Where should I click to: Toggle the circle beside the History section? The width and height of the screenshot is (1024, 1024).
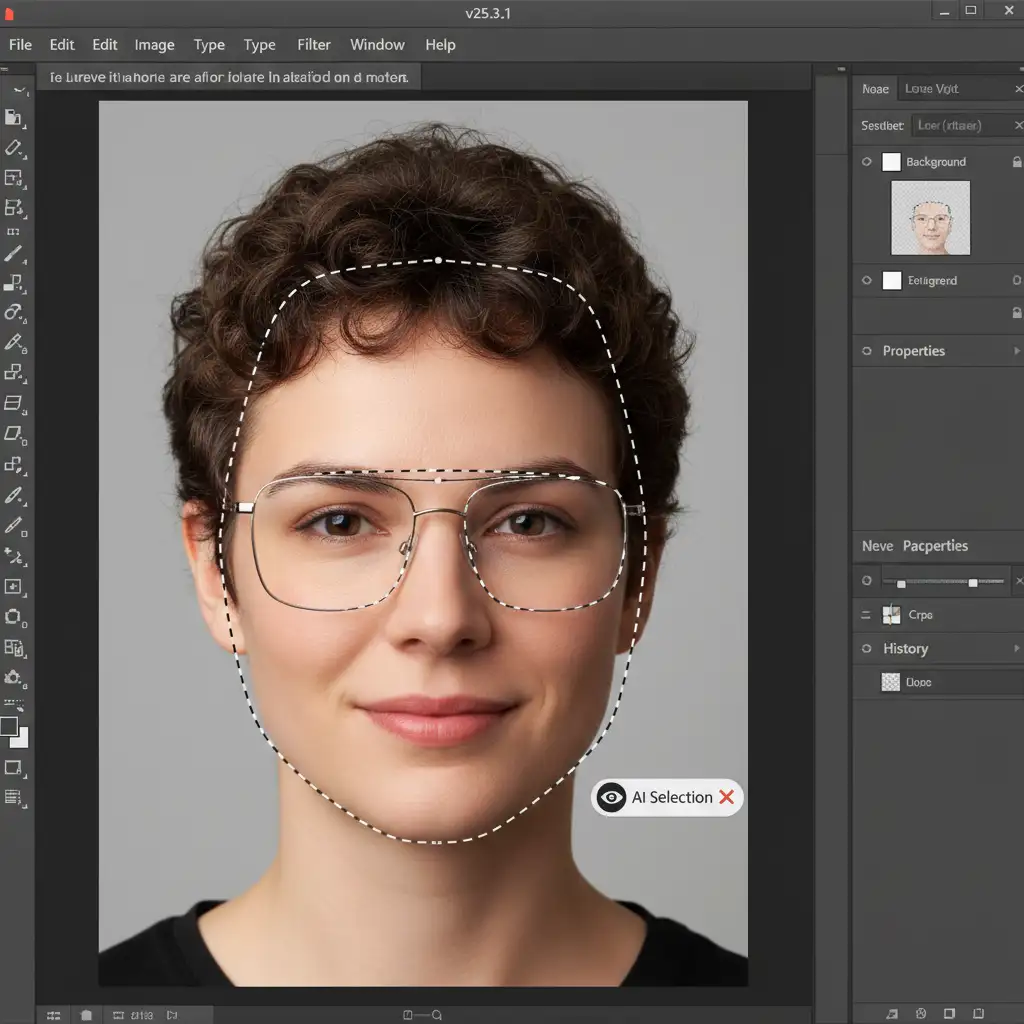click(867, 649)
